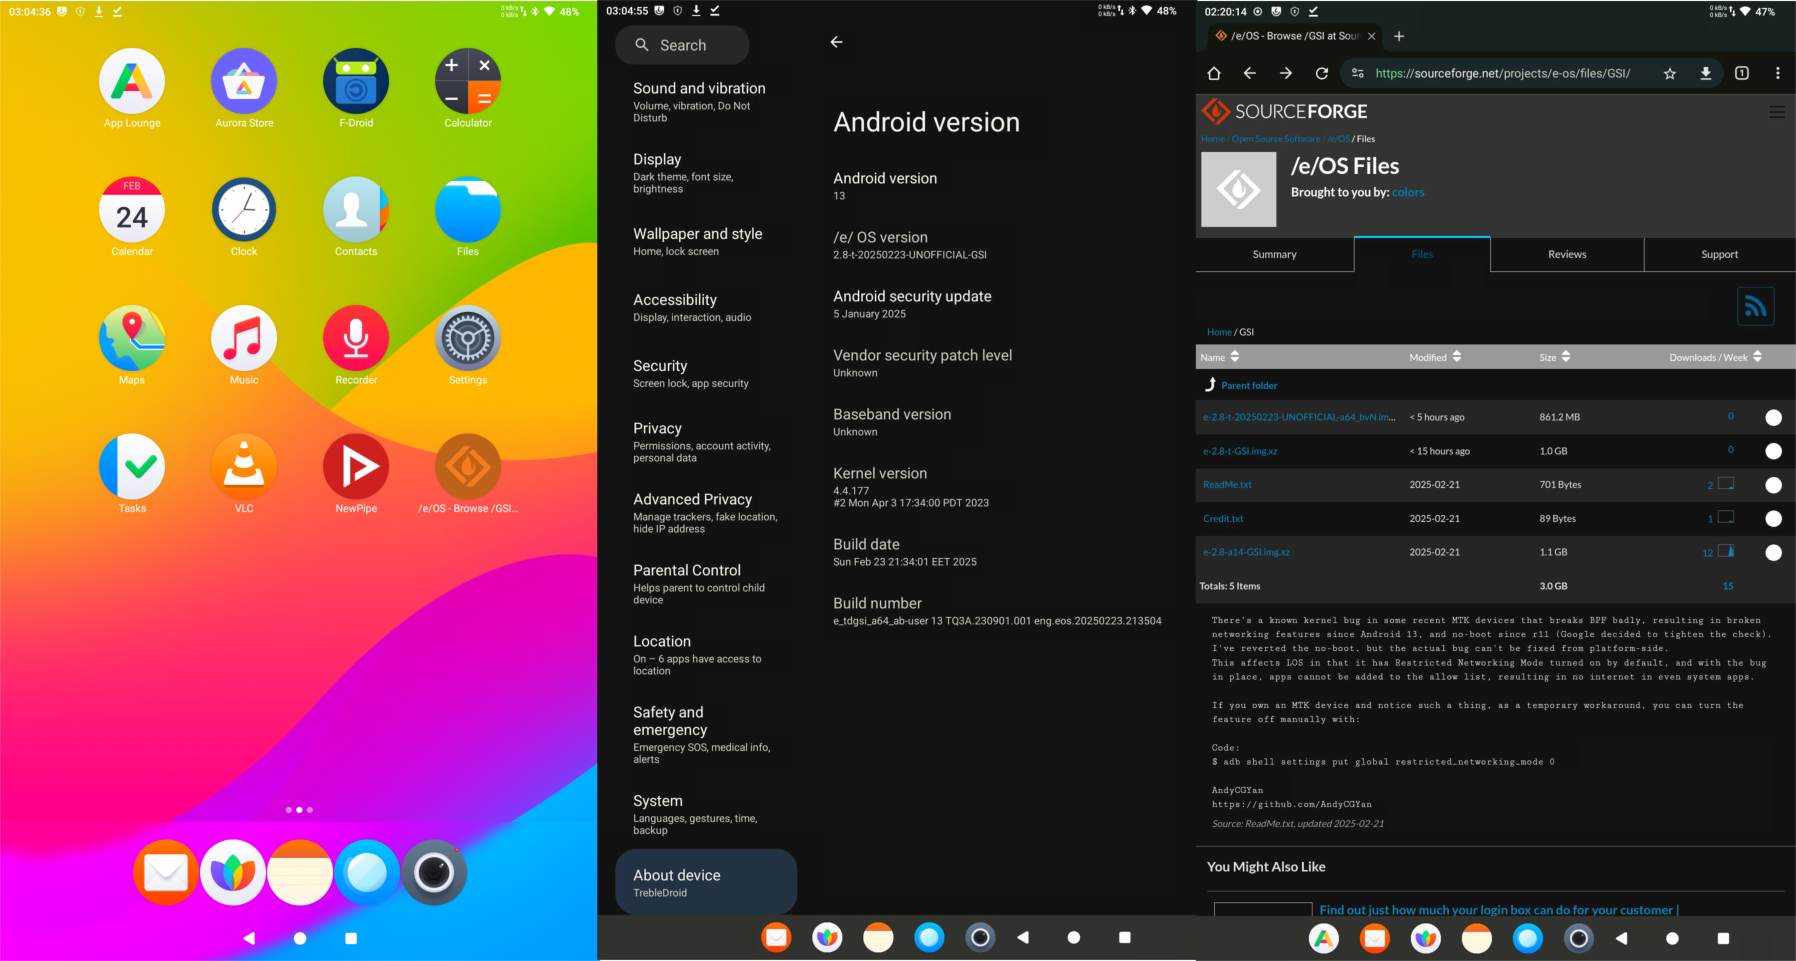Viewport: 1796px width, 961px height.
Task: Select About device in settings list
Action: pyautogui.click(x=706, y=882)
